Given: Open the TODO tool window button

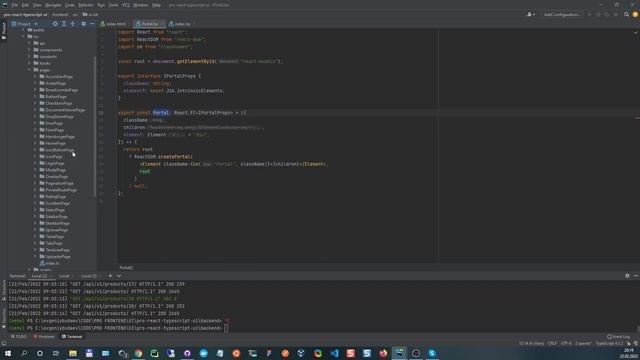Looking at the screenshot, I should pos(19,337).
